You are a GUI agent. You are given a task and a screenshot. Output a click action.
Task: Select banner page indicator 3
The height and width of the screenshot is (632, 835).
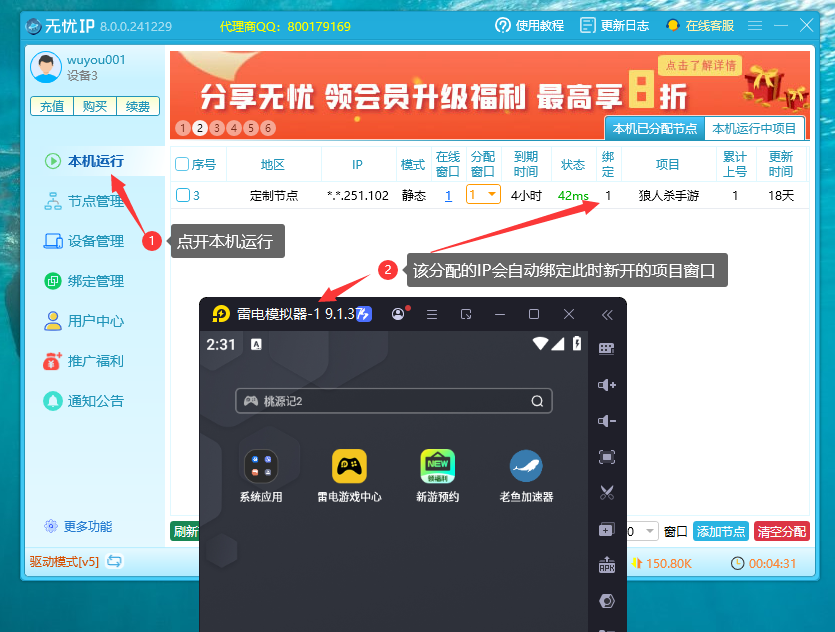tap(217, 128)
